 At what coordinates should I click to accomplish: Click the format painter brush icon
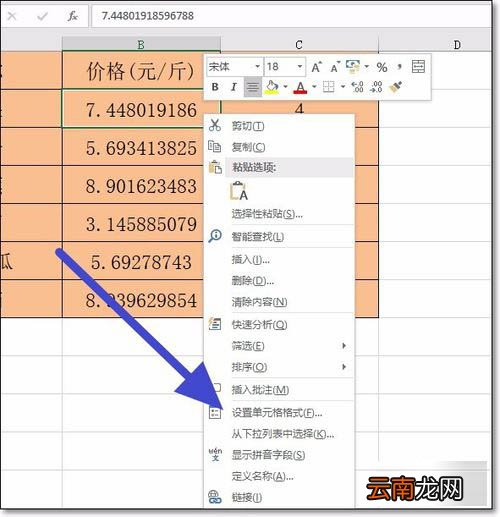[x=396, y=87]
